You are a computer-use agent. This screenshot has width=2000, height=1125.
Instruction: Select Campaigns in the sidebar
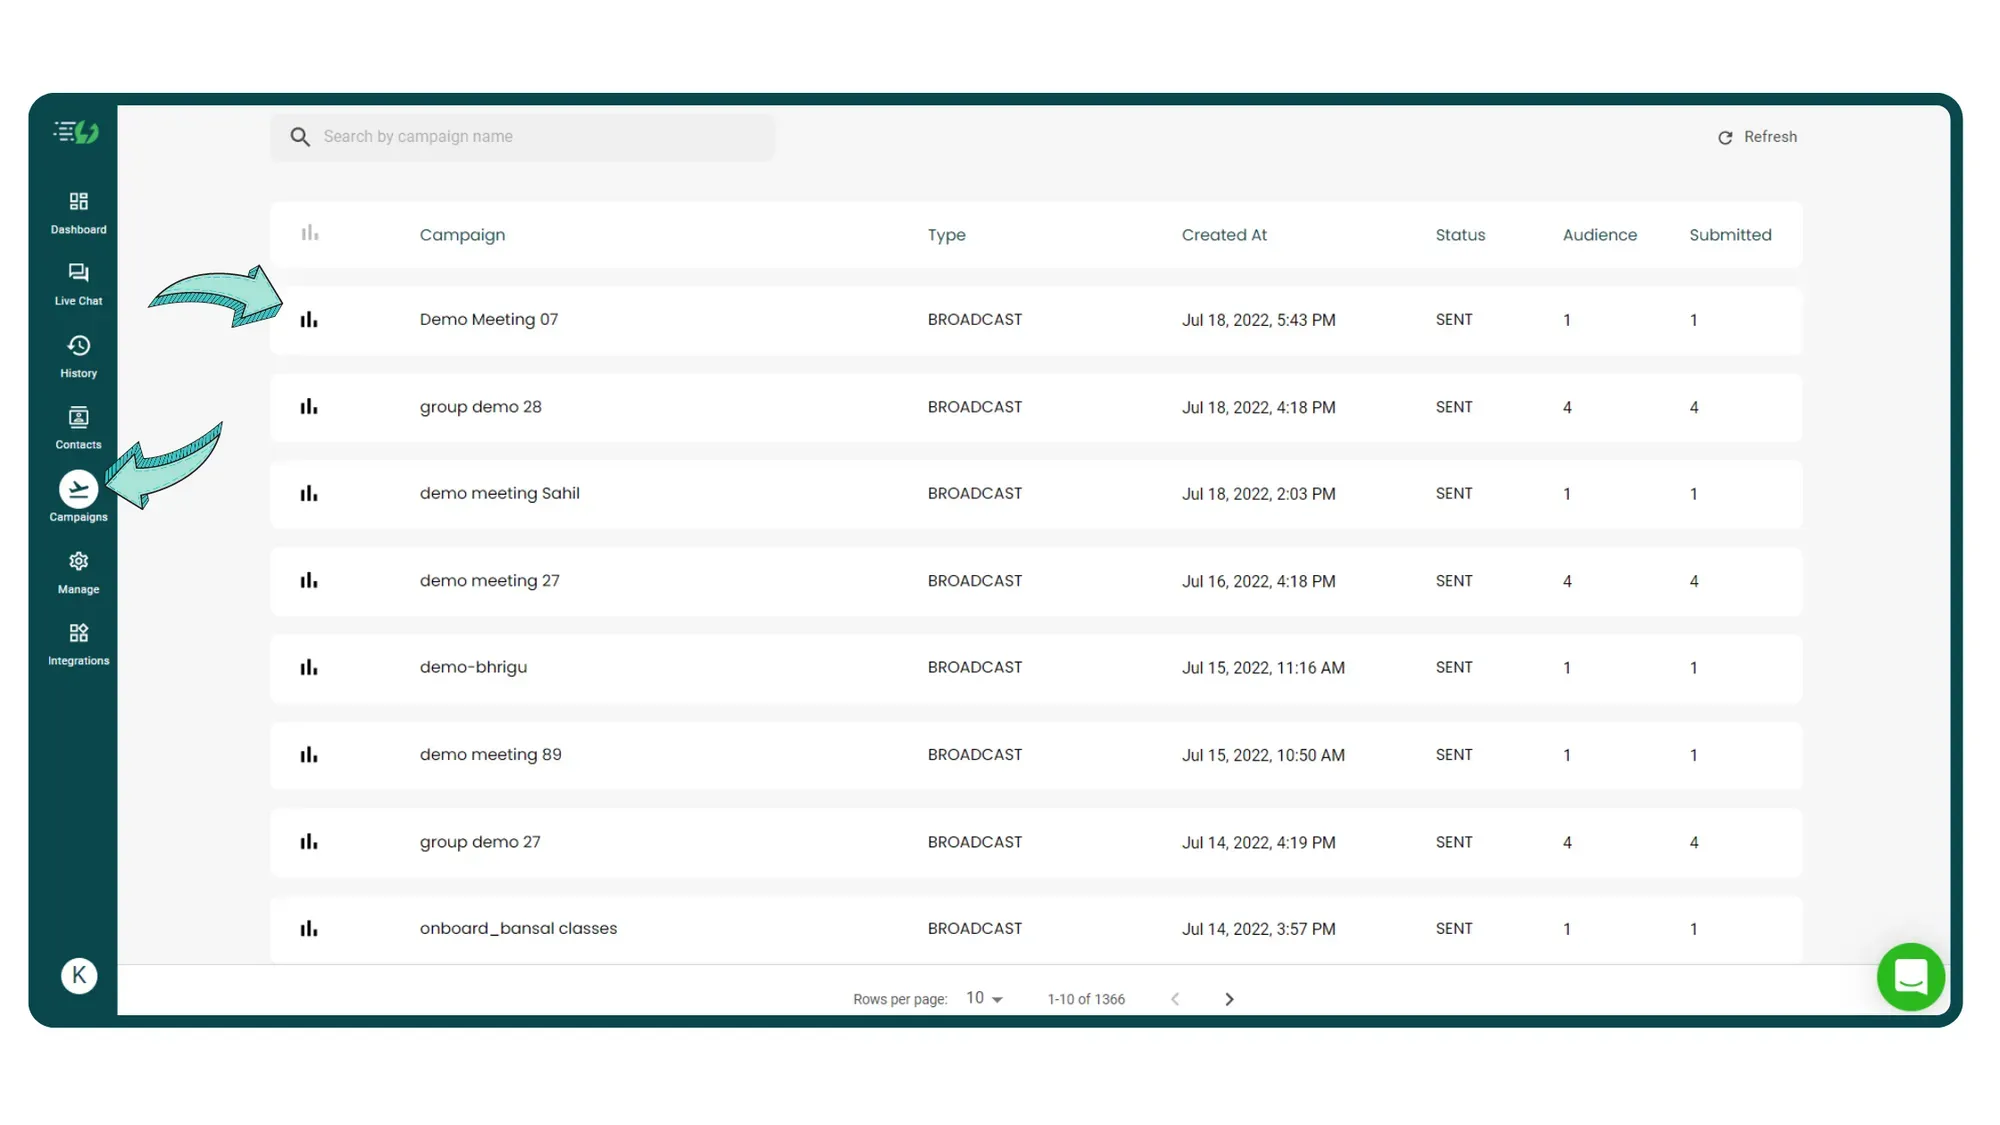(x=78, y=498)
